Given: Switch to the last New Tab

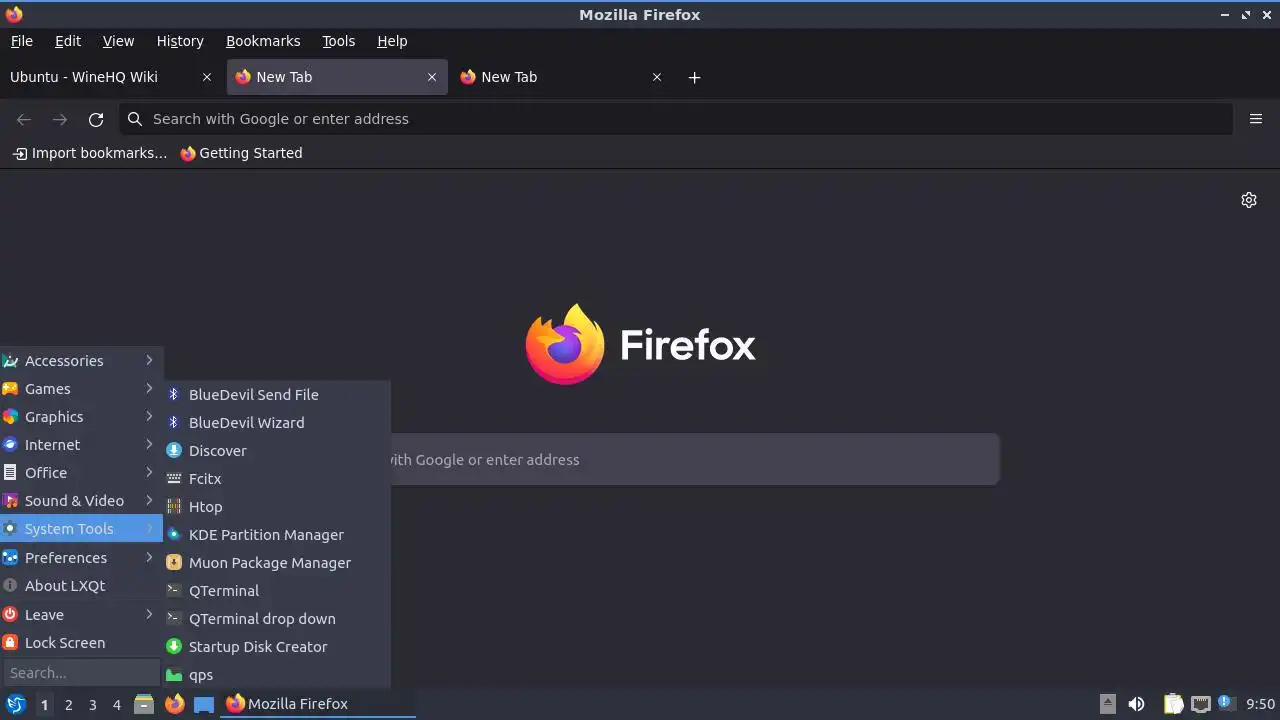Looking at the screenshot, I should click(x=563, y=77).
